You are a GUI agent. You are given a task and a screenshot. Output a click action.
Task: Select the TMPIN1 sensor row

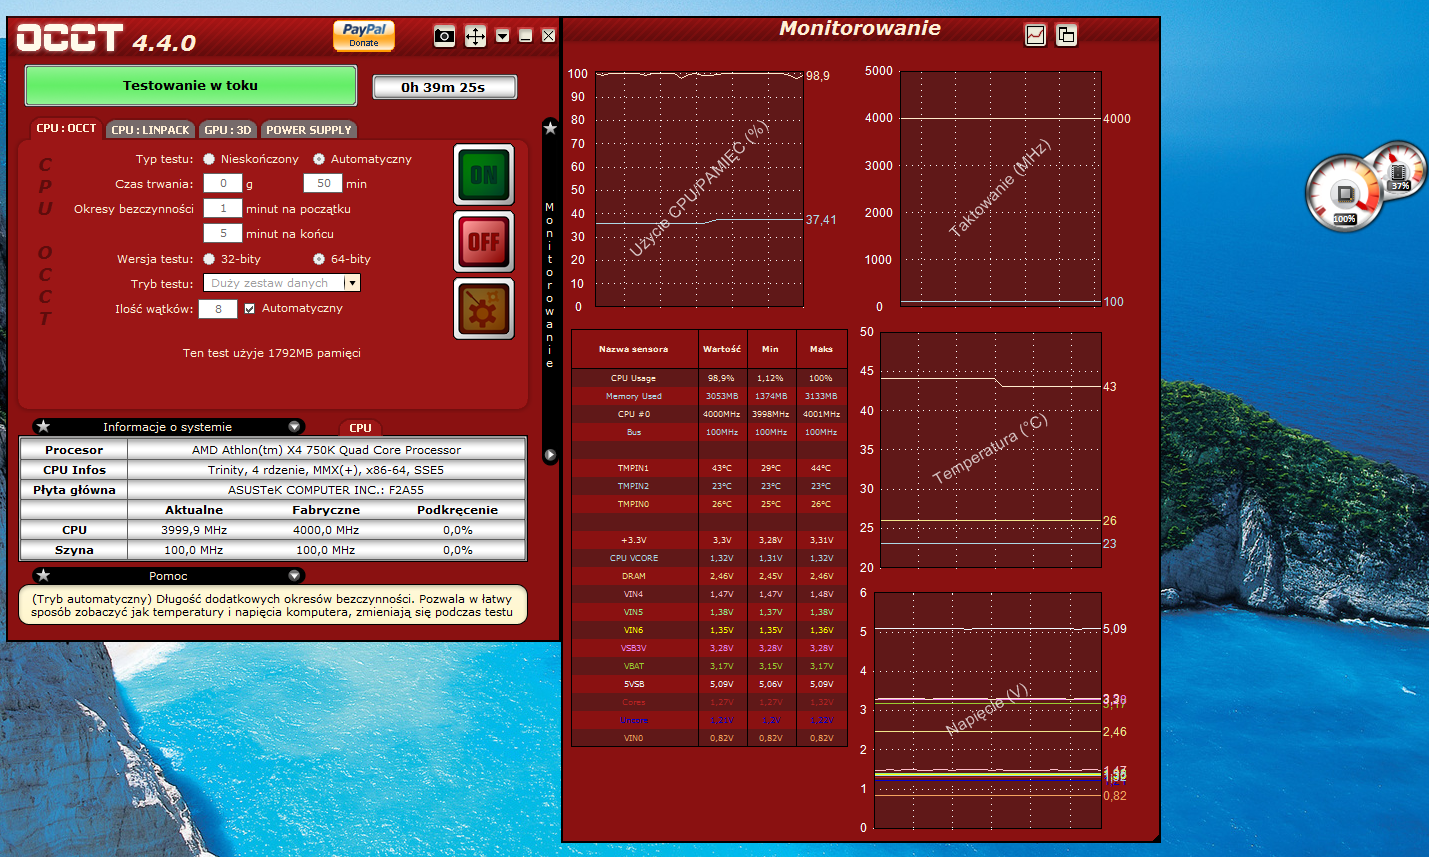tap(709, 468)
